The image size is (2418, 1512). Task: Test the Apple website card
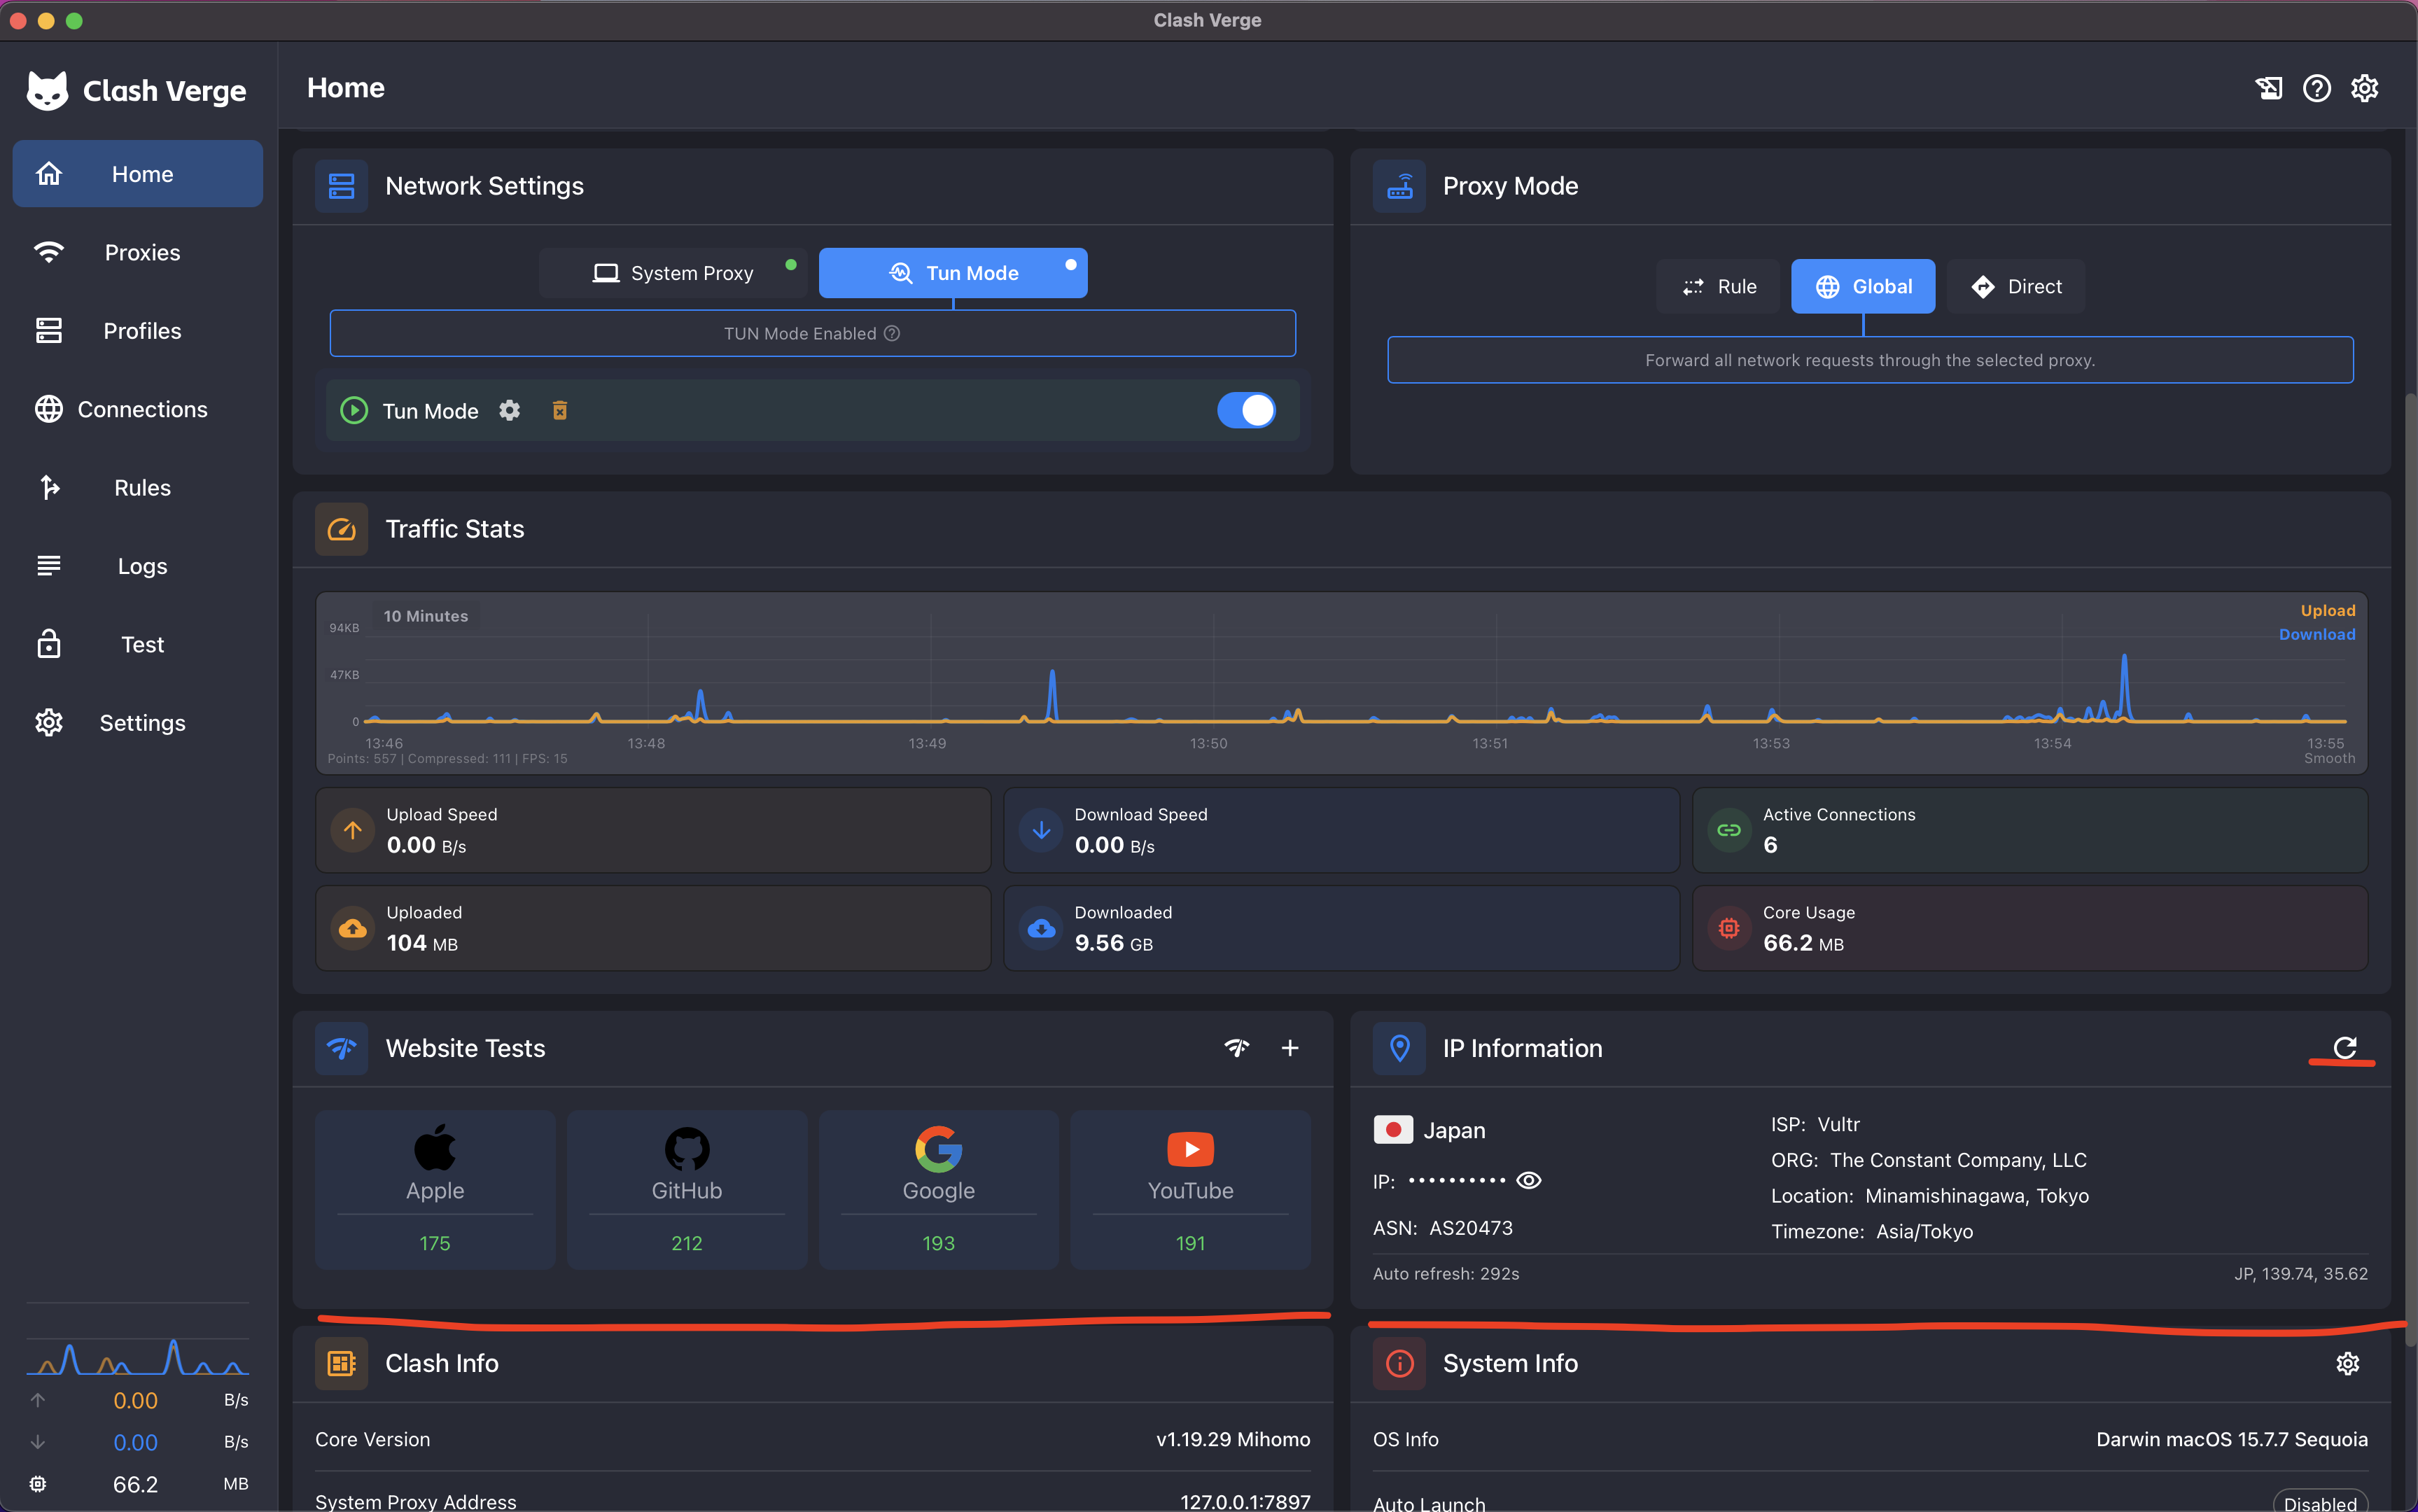click(x=435, y=1190)
